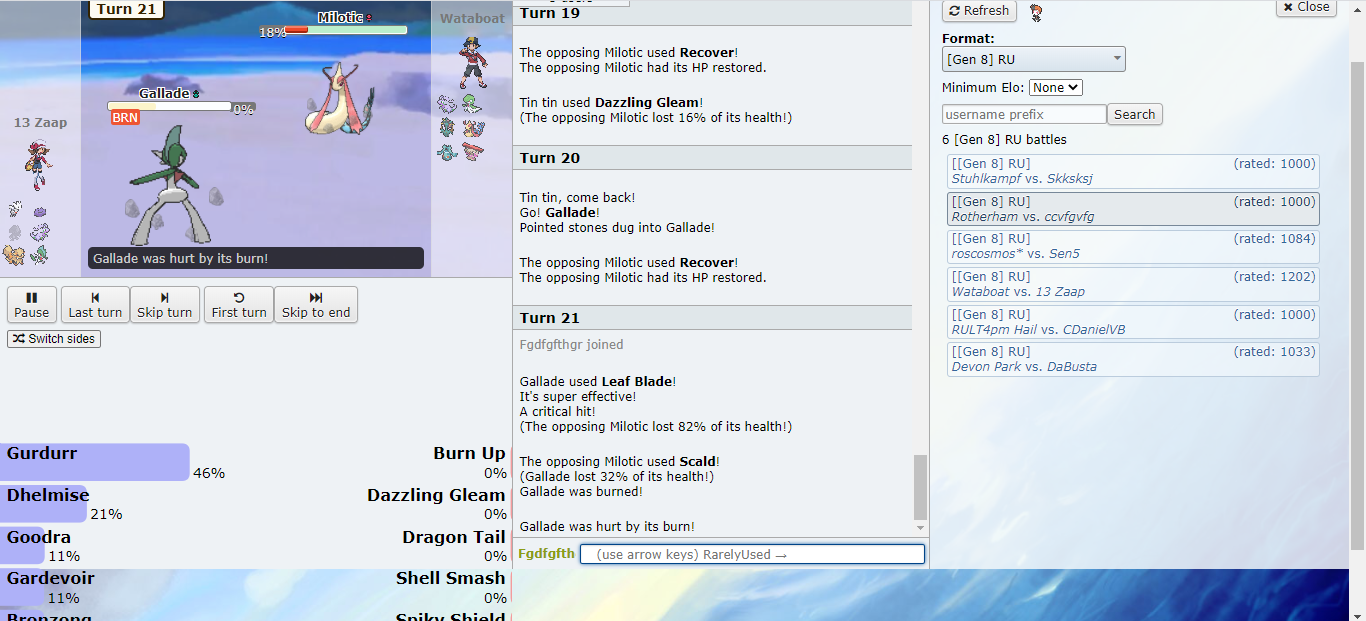Image resolution: width=1366 pixels, height=621 pixels.
Task: Click 'Fgdfgfthgr joined' message in log
Action: coord(571,345)
